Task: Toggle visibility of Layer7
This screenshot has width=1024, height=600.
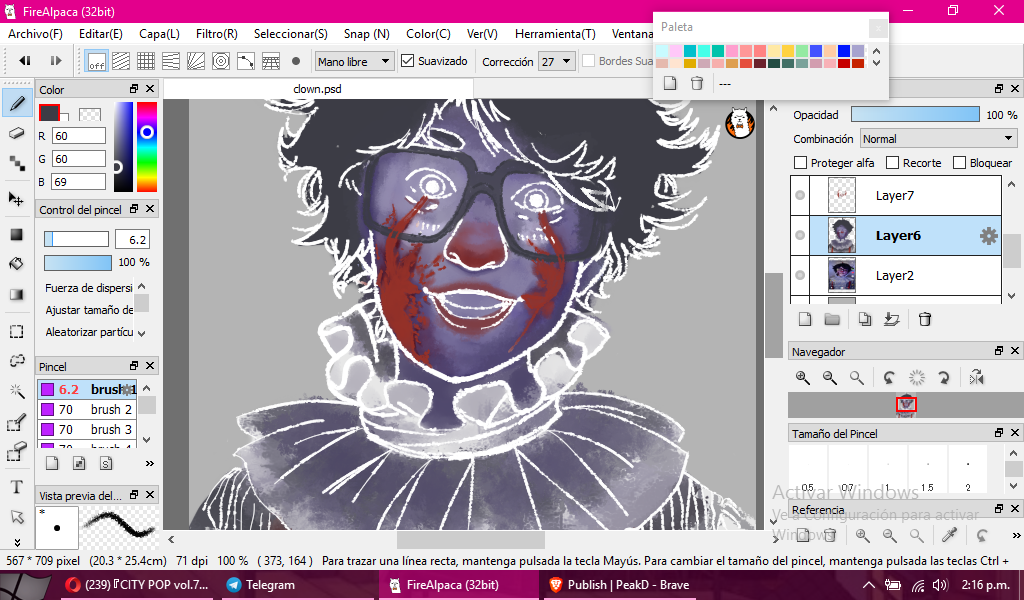Action: coord(800,196)
